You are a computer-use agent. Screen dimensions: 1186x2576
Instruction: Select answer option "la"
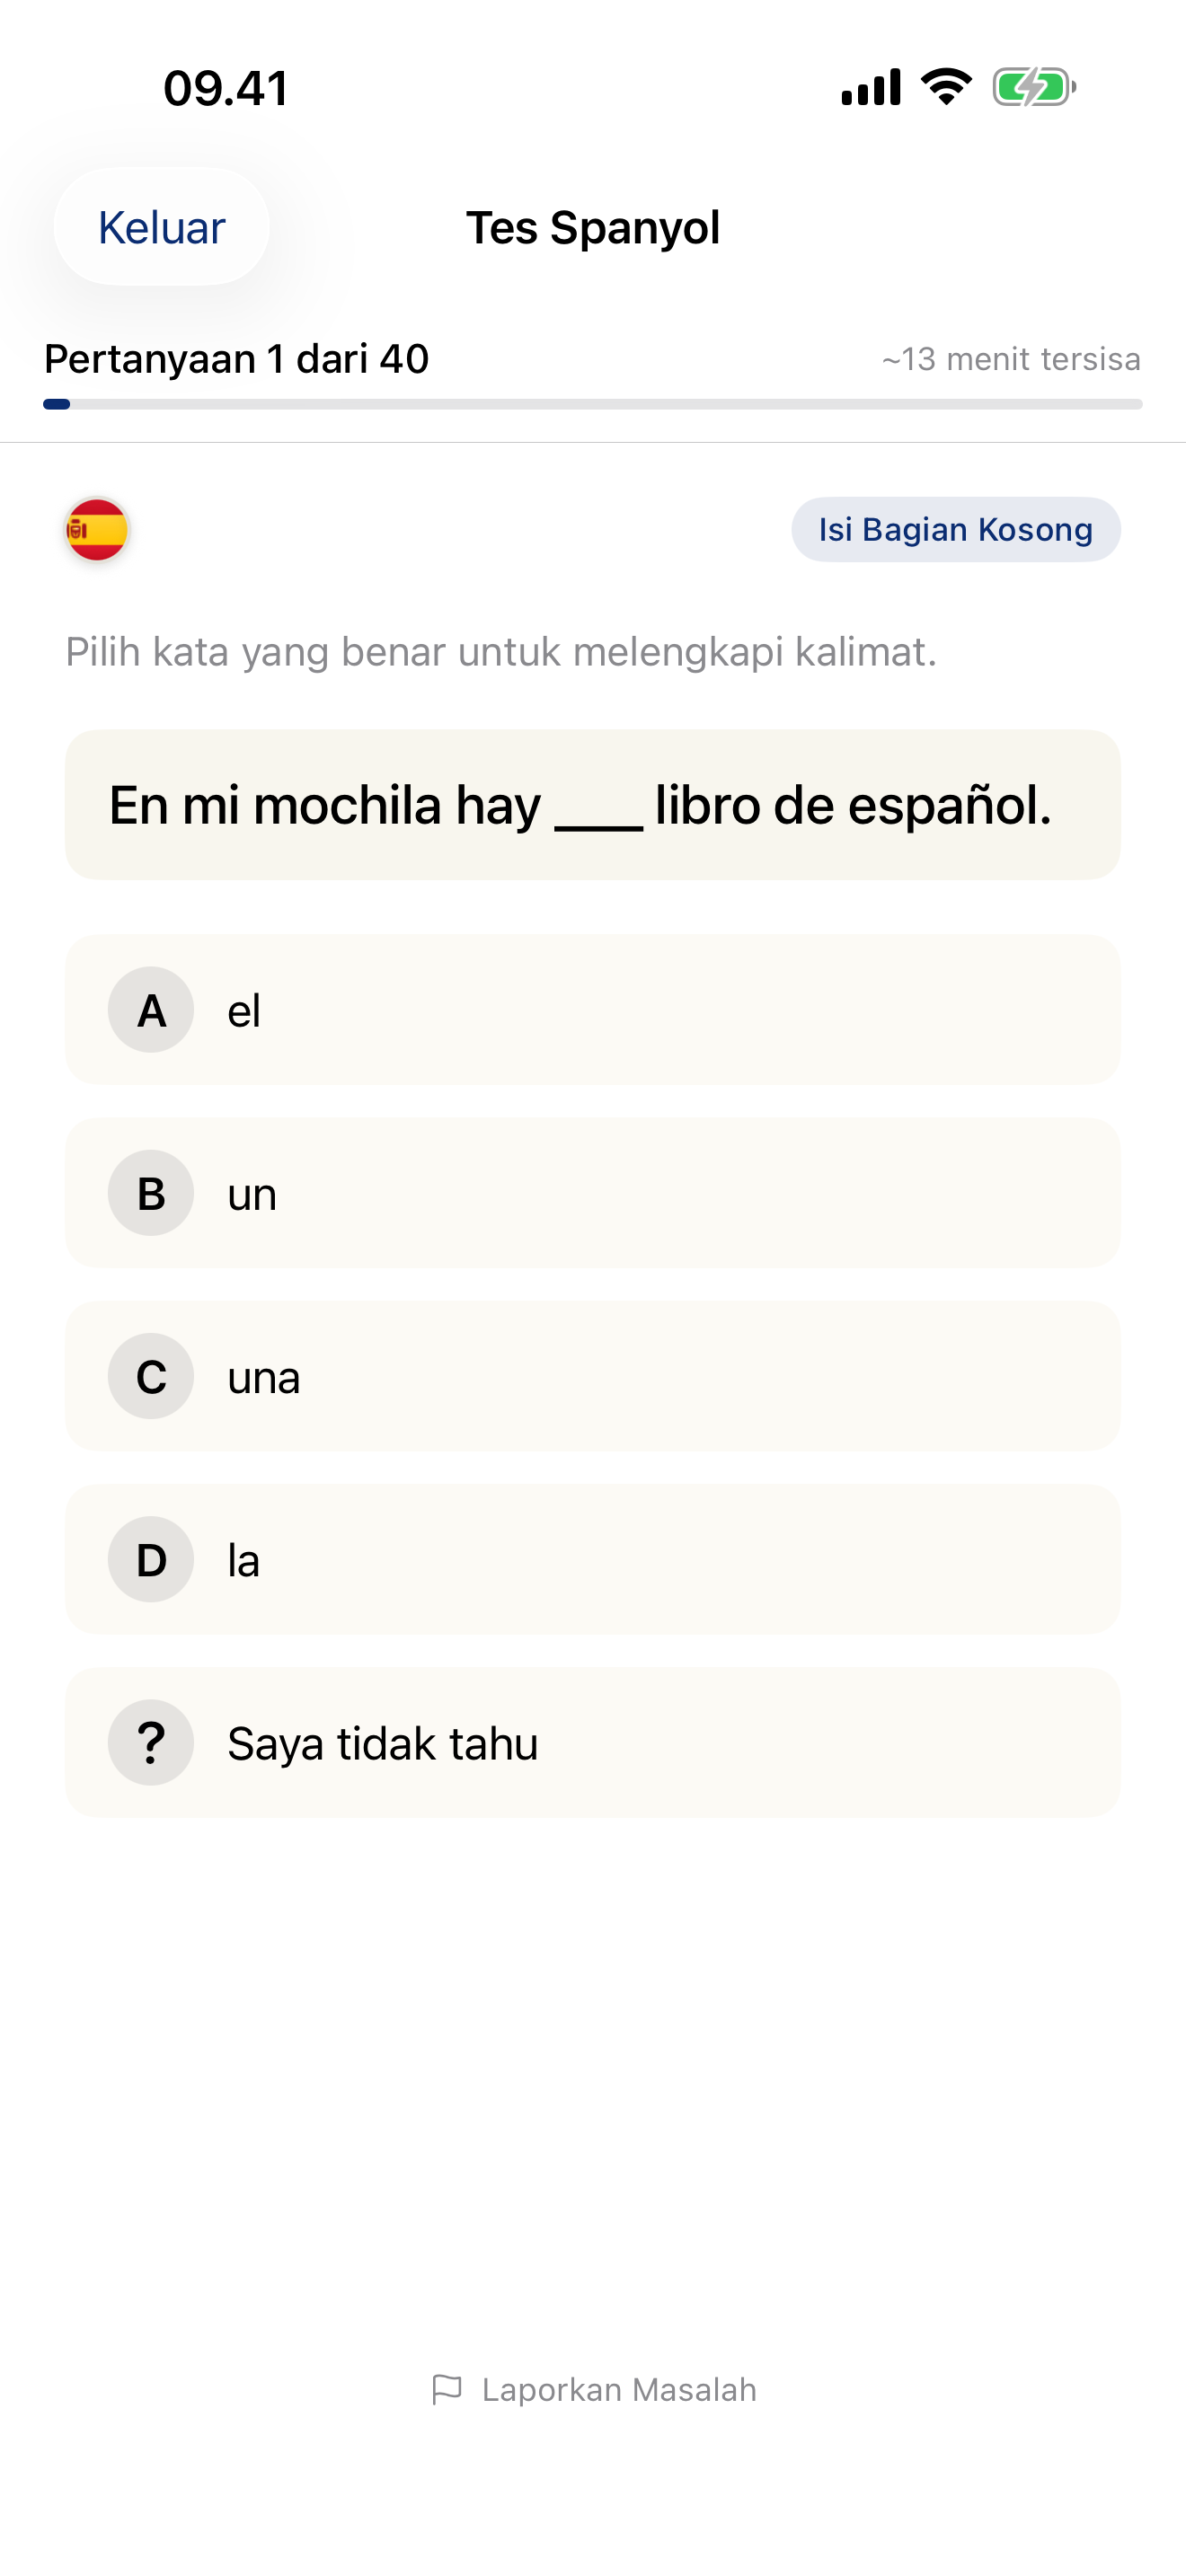592,1560
